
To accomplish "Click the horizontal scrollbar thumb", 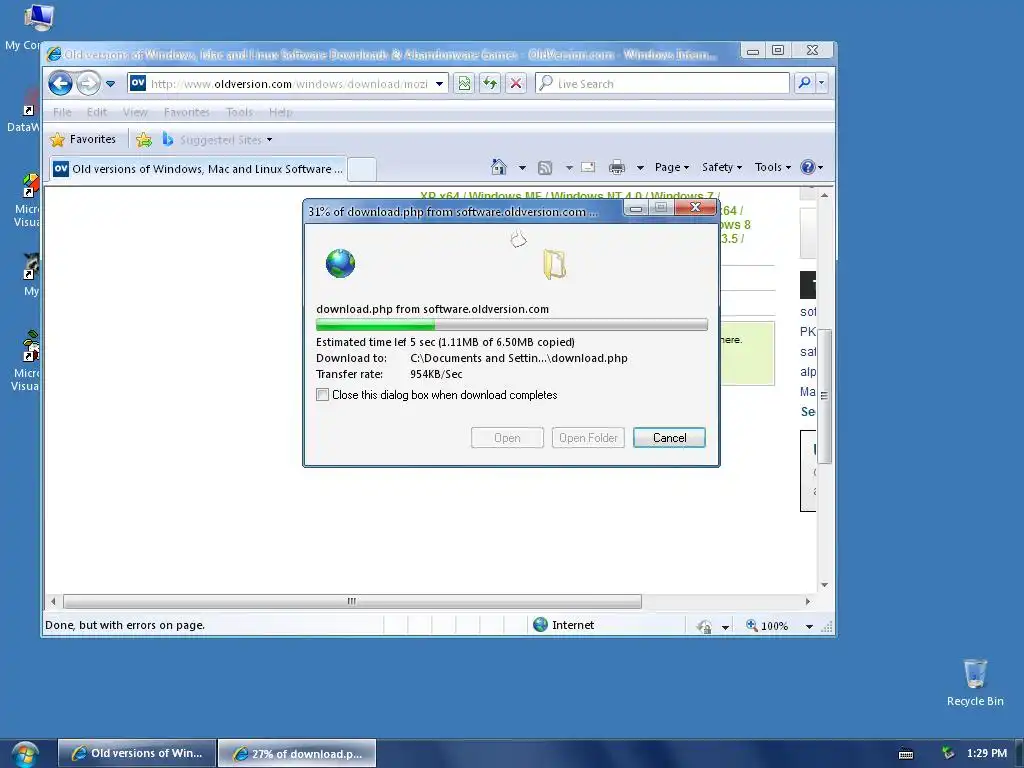I will tap(352, 601).
